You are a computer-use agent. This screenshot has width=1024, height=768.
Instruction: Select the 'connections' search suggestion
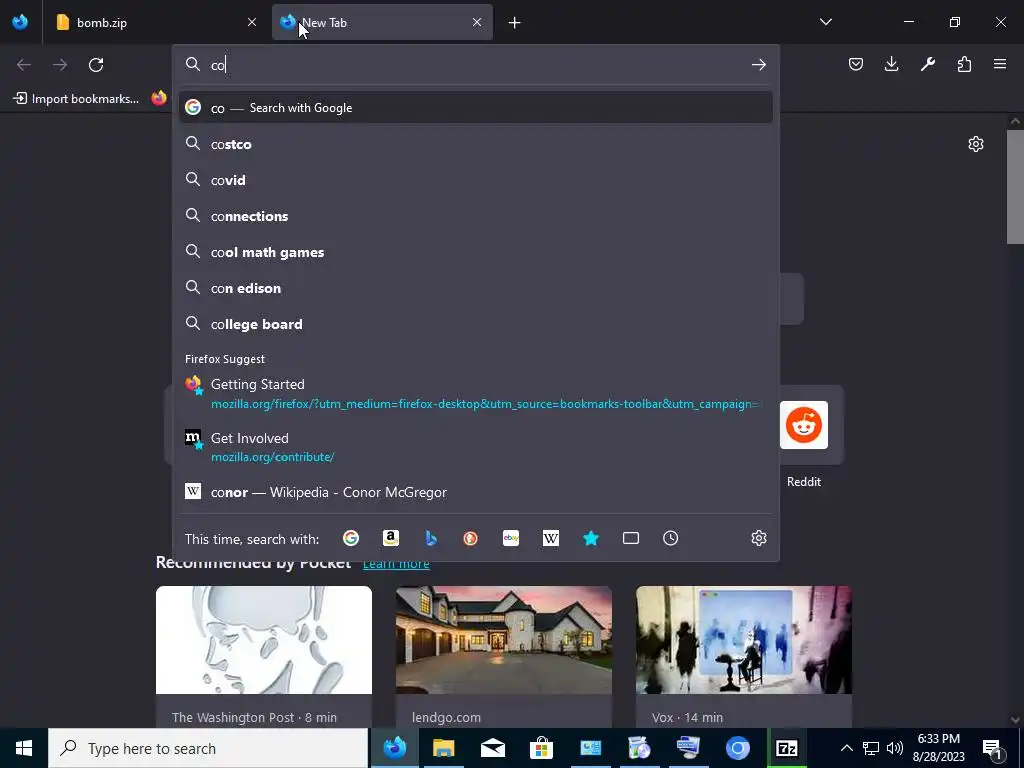click(x=475, y=216)
